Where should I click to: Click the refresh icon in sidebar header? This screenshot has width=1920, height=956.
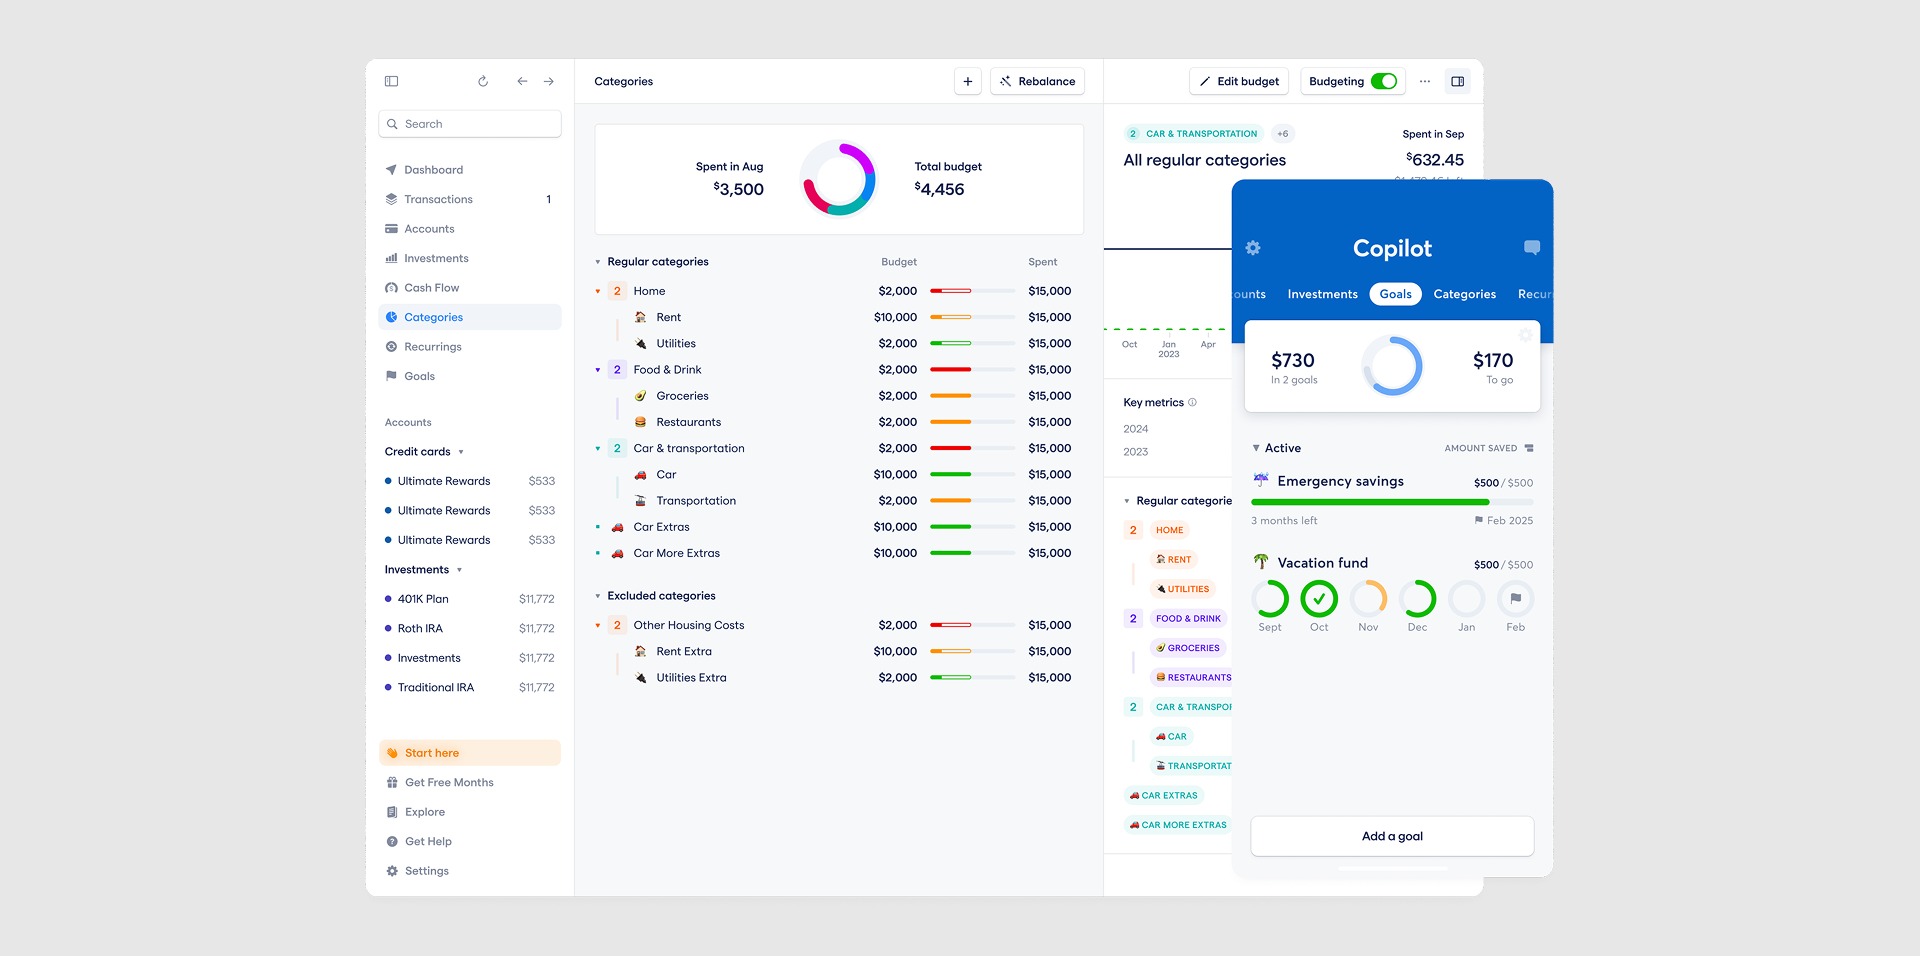(483, 81)
